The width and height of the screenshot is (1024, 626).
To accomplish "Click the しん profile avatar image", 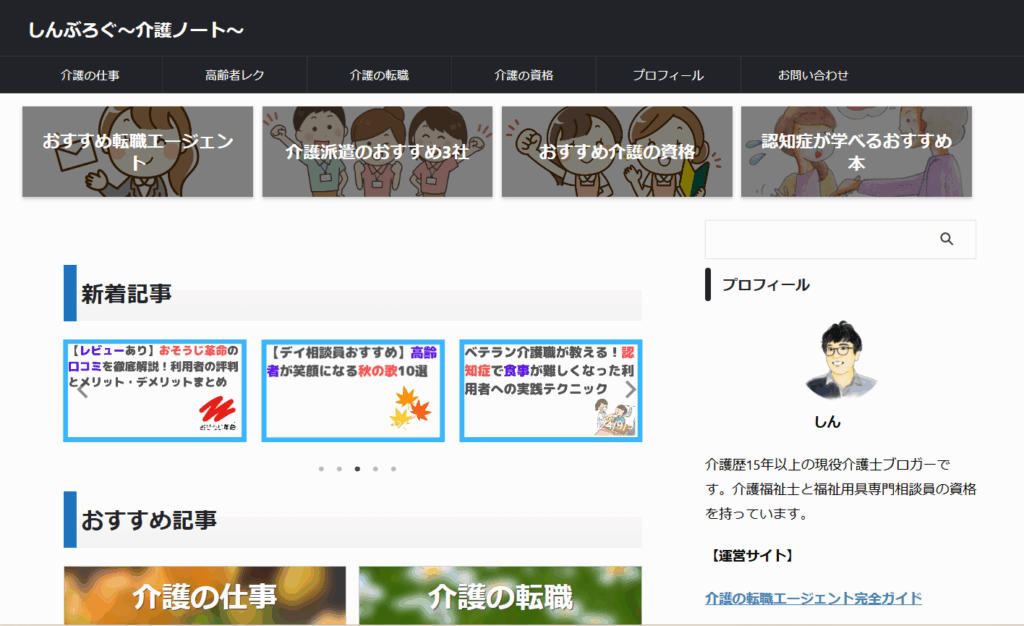I will click(x=840, y=360).
